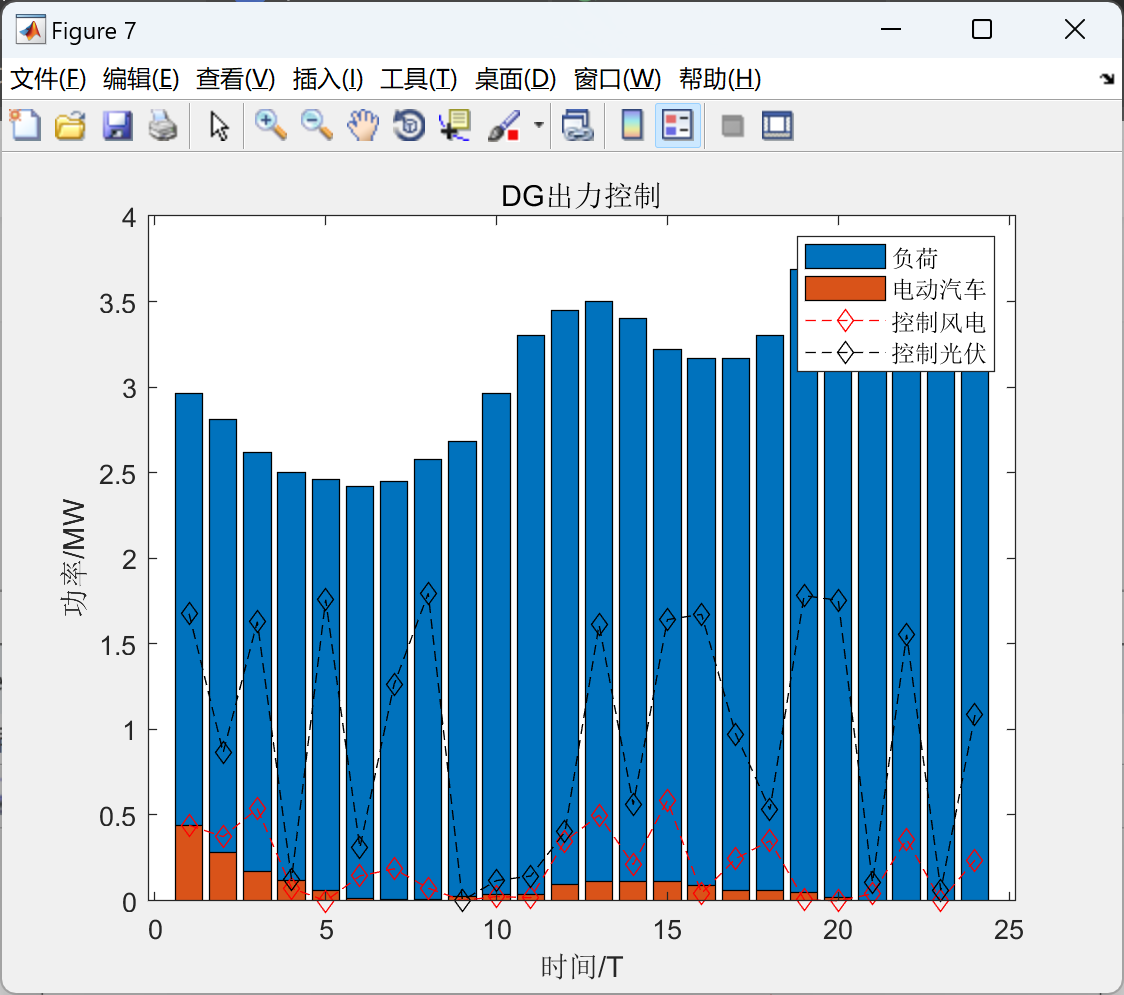Show Plot Tools and dock figure
The image size is (1124, 995).
point(777,125)
